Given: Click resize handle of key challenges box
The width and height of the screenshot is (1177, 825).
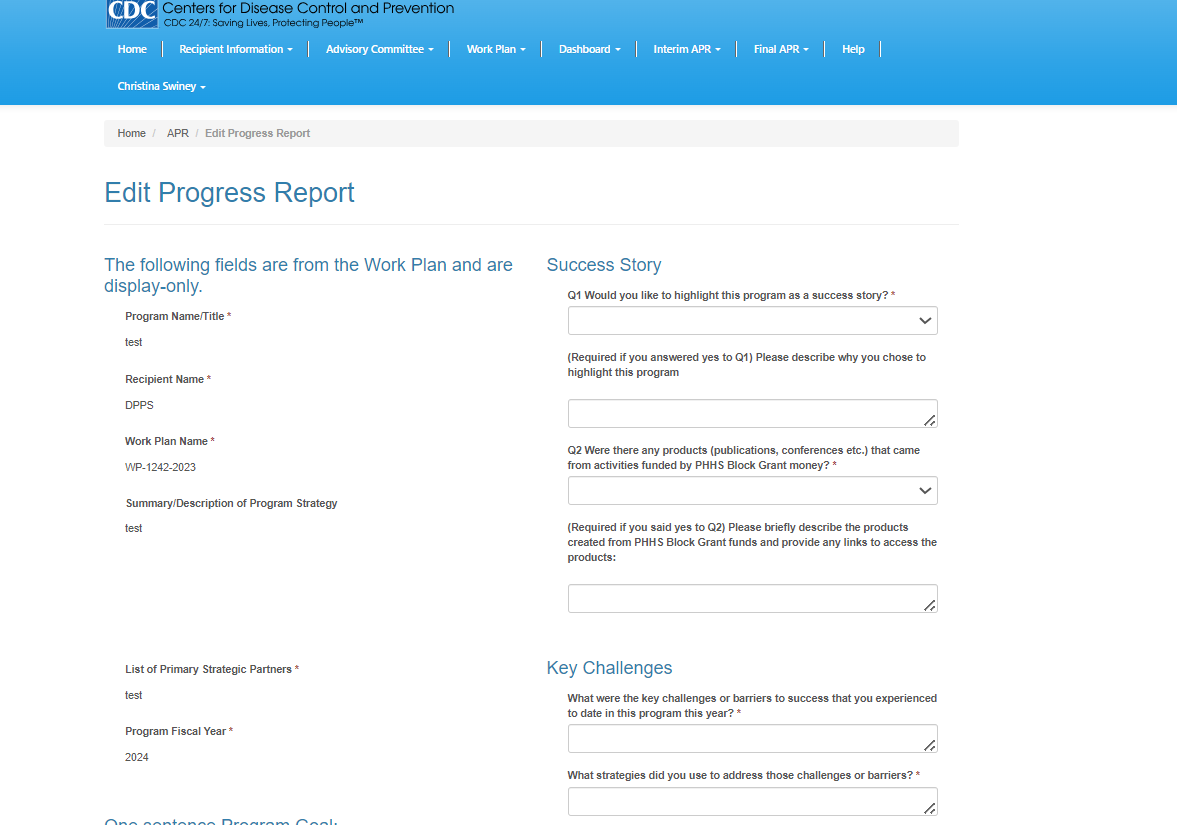Looking at the screenshot, I should click(930, 745).
